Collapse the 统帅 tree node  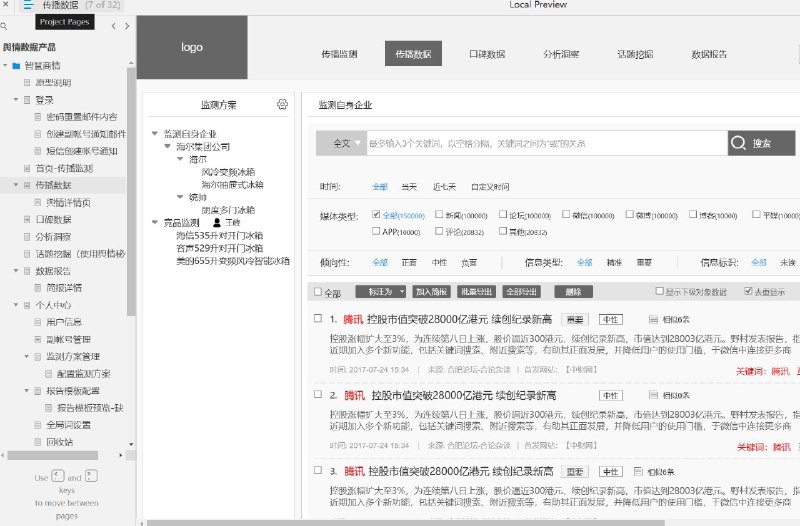[x=180, y=197]
